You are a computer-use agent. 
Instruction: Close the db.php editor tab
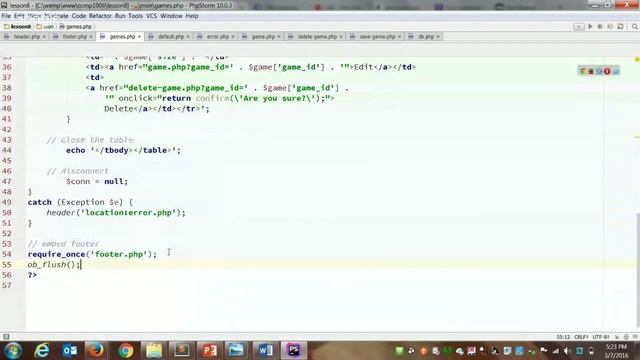[438, 37]
